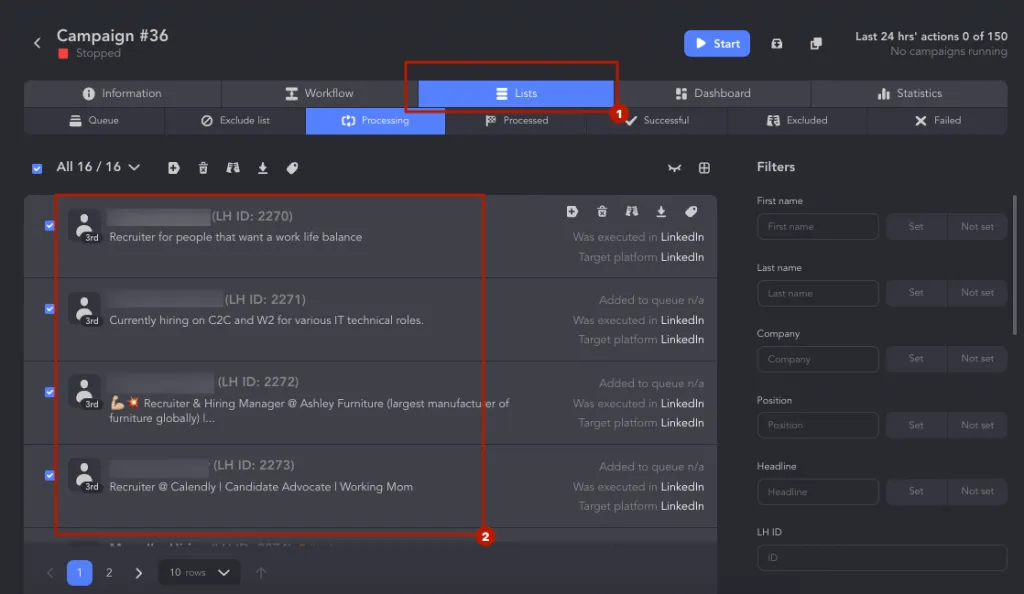
Task: Toggle checkbox for profile LH ID 2271
Action: coord(50,309)
